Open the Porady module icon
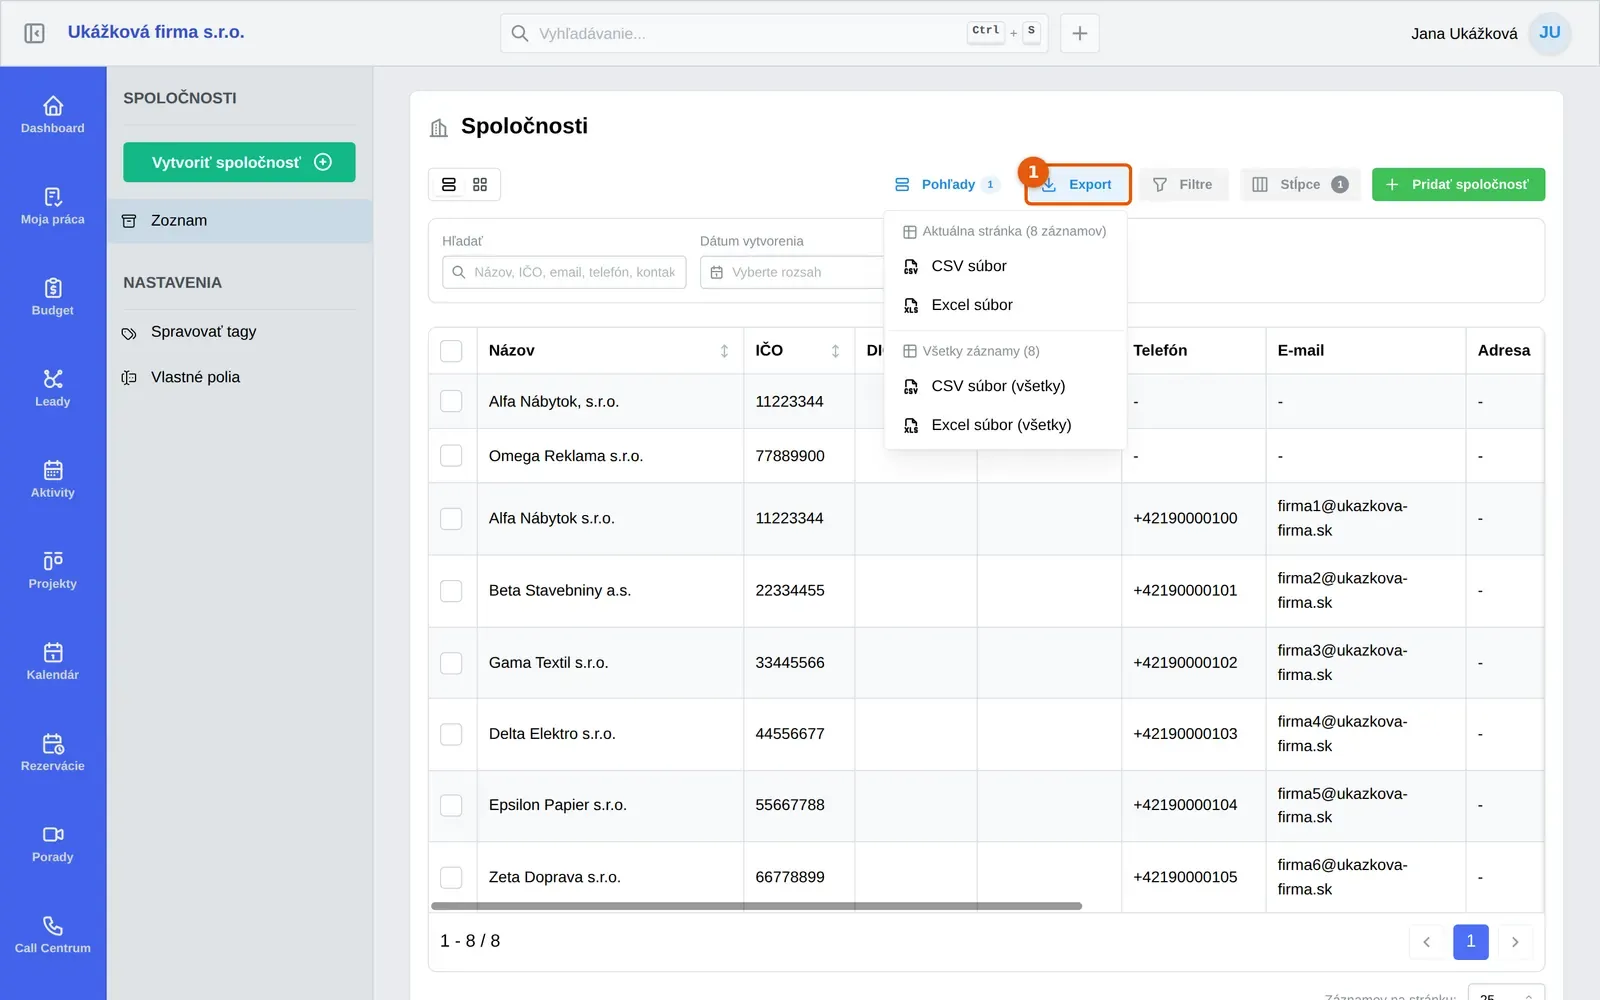The image size is (1600, 1000). [x=53, y=842]
